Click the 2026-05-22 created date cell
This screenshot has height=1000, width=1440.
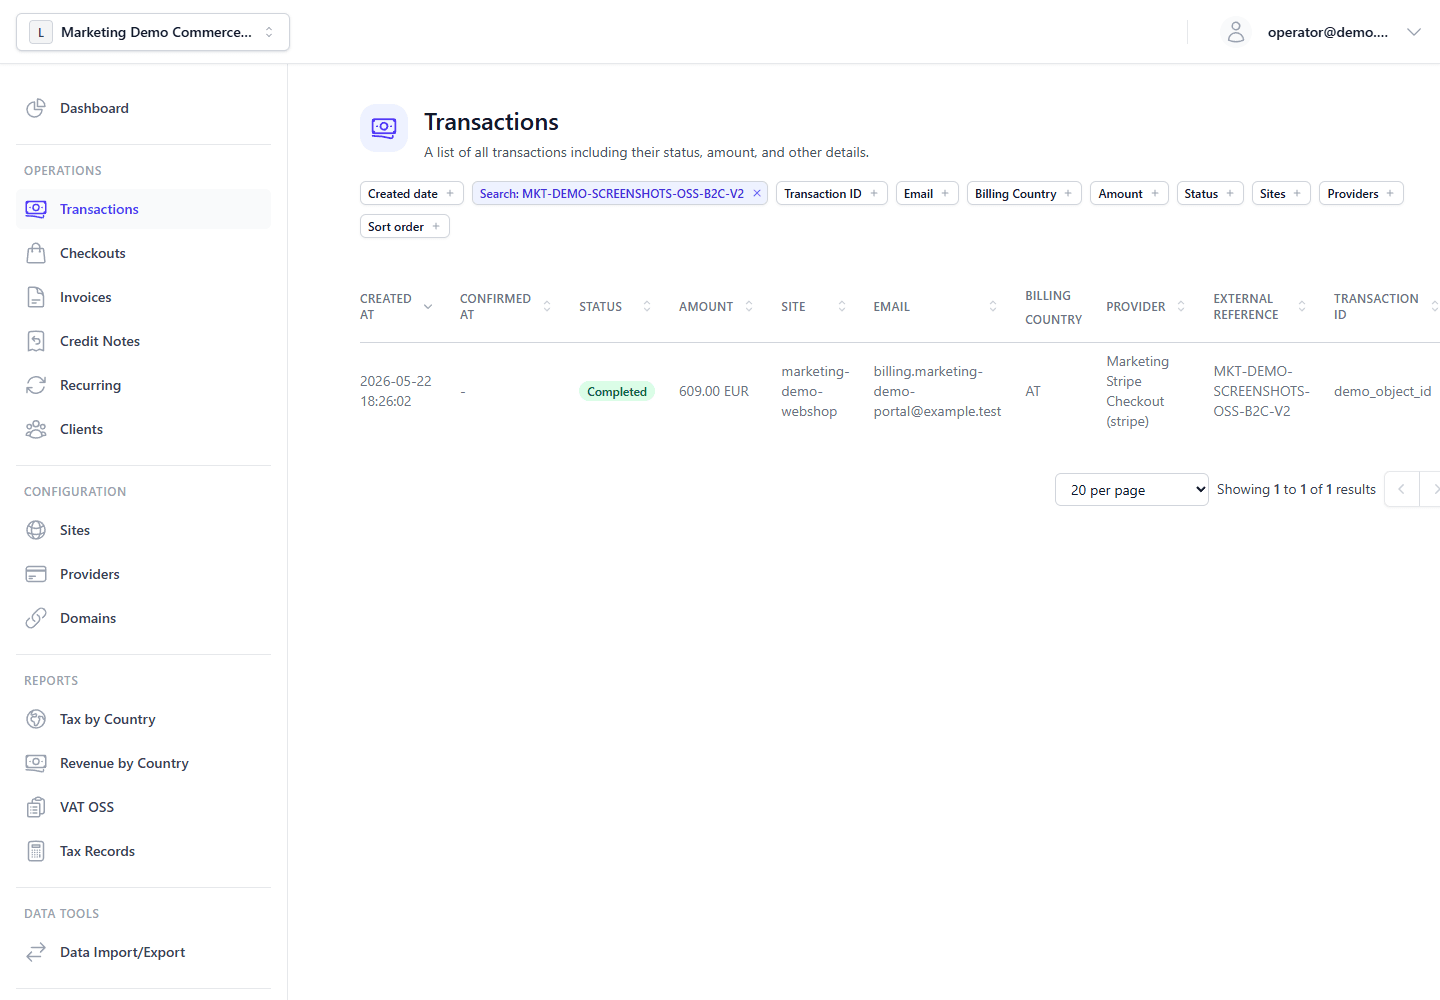(x=396, y=391)
